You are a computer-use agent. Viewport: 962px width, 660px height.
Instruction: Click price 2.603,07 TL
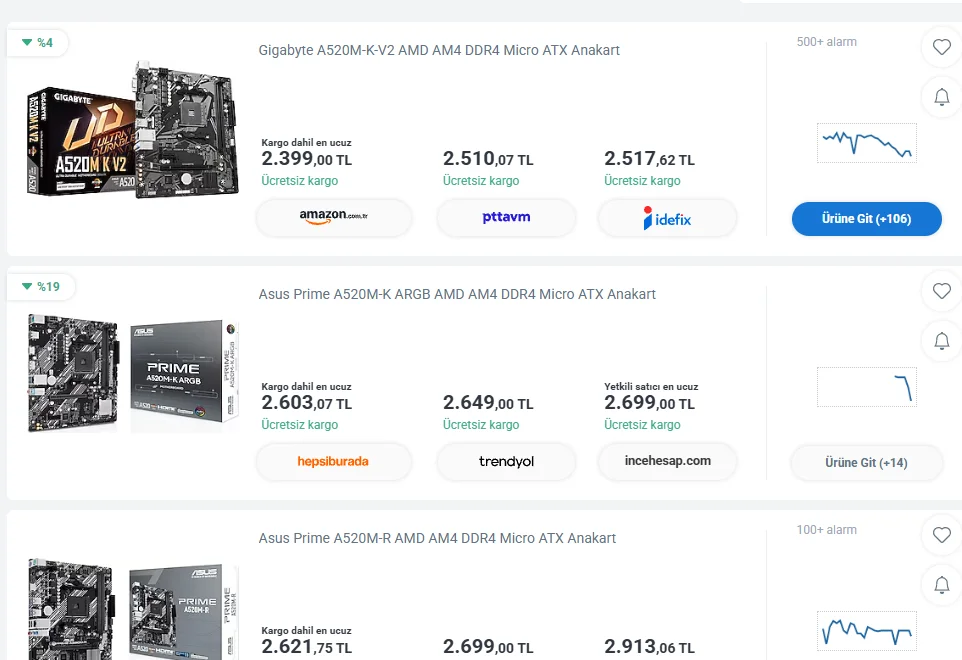click(306, 403)
